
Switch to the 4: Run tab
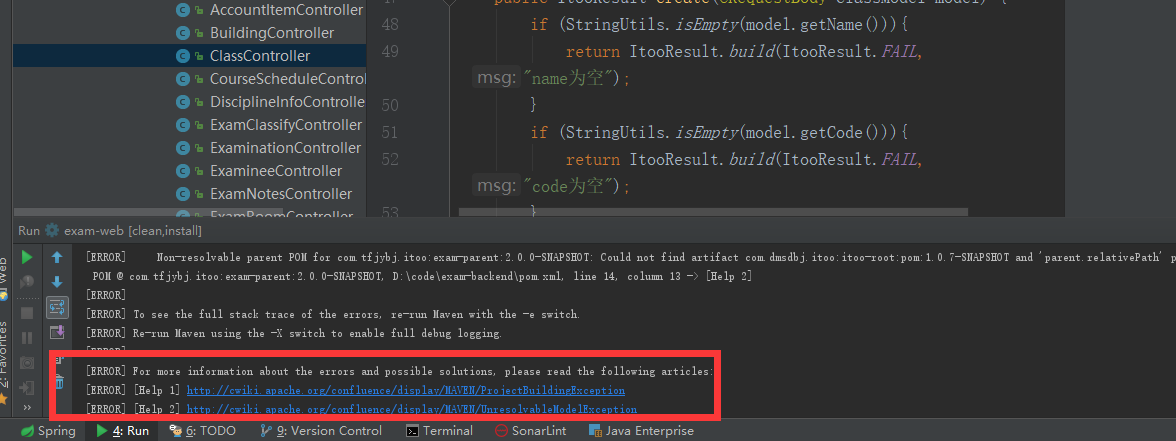(x=122, y=431)
